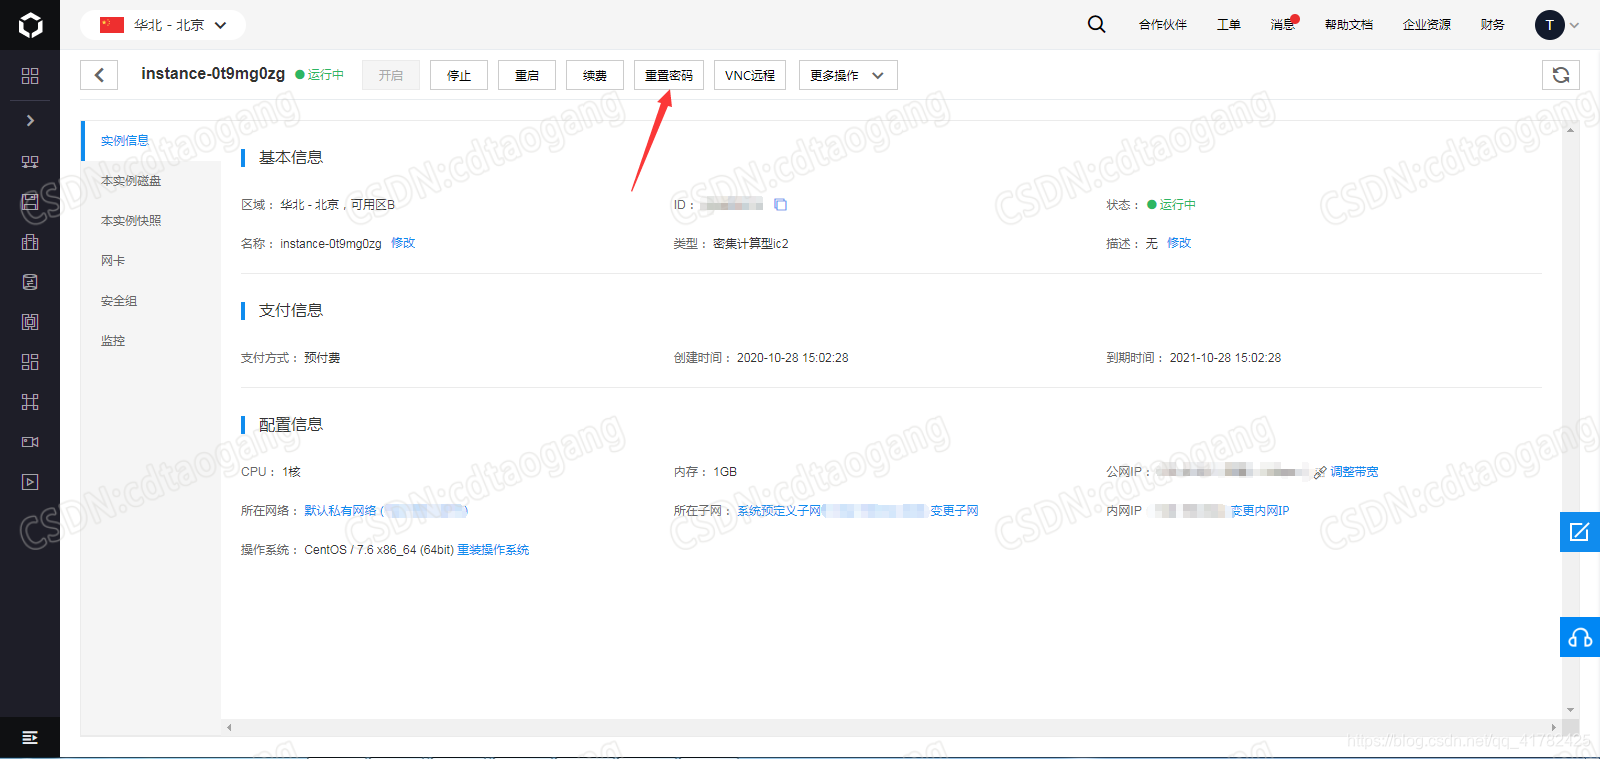Click the 变更内网IP link

pyautogui.click(x=1260, y=511)
